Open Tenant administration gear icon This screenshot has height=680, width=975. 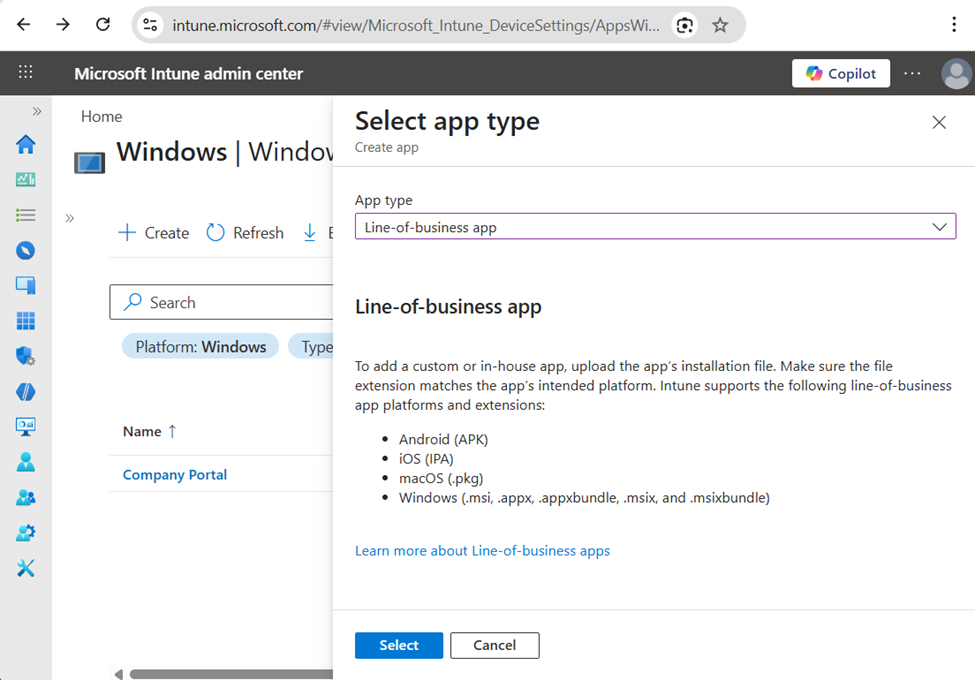(x=27, y=532)
